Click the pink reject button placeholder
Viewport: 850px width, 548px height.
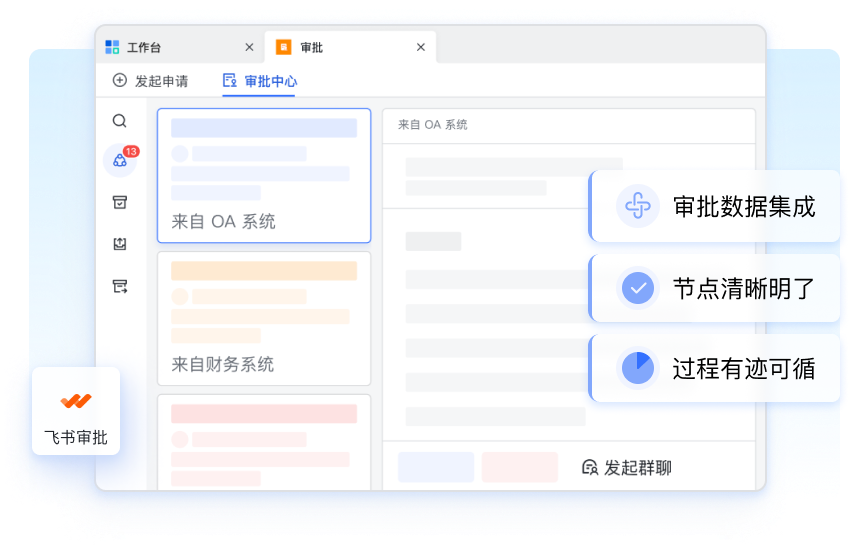click(519, 467)
